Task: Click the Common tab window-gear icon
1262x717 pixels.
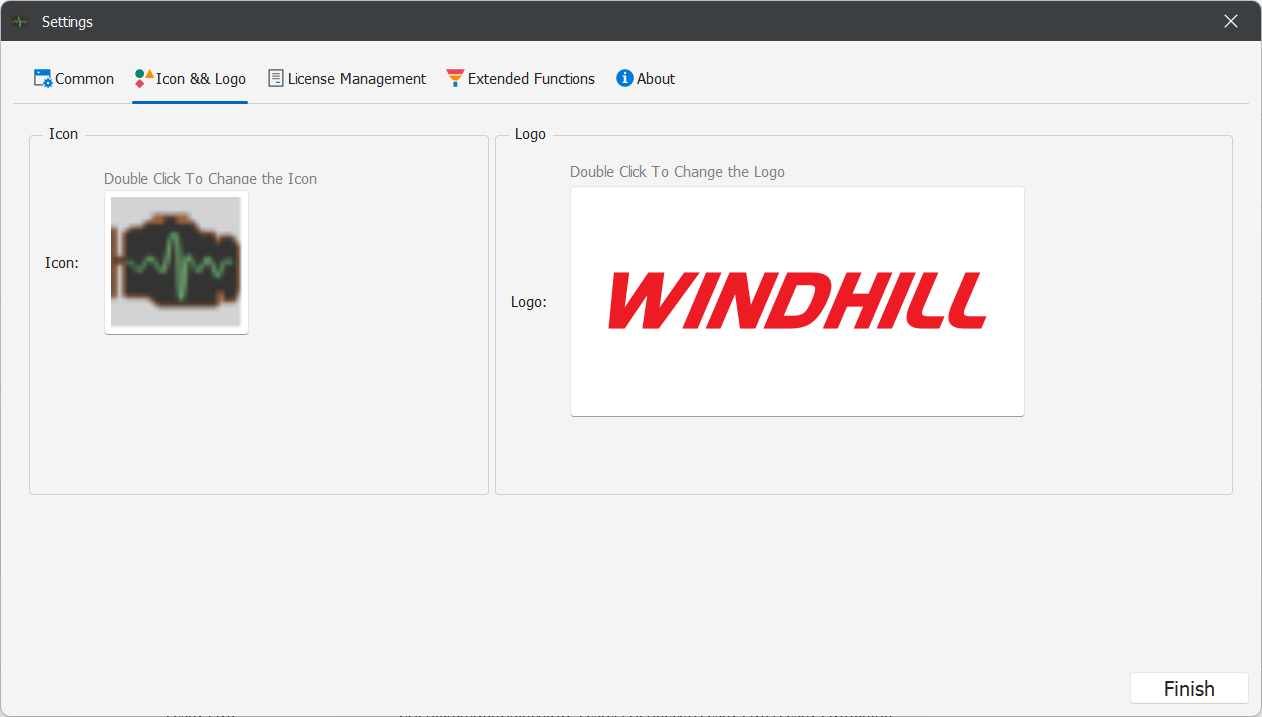Action: pos(43,79)
